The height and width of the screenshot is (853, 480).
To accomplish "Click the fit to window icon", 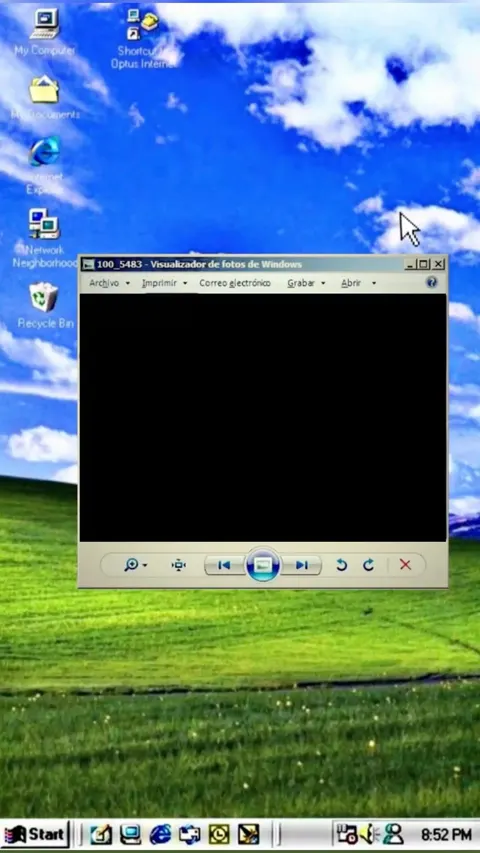I will tap(179, 565).
